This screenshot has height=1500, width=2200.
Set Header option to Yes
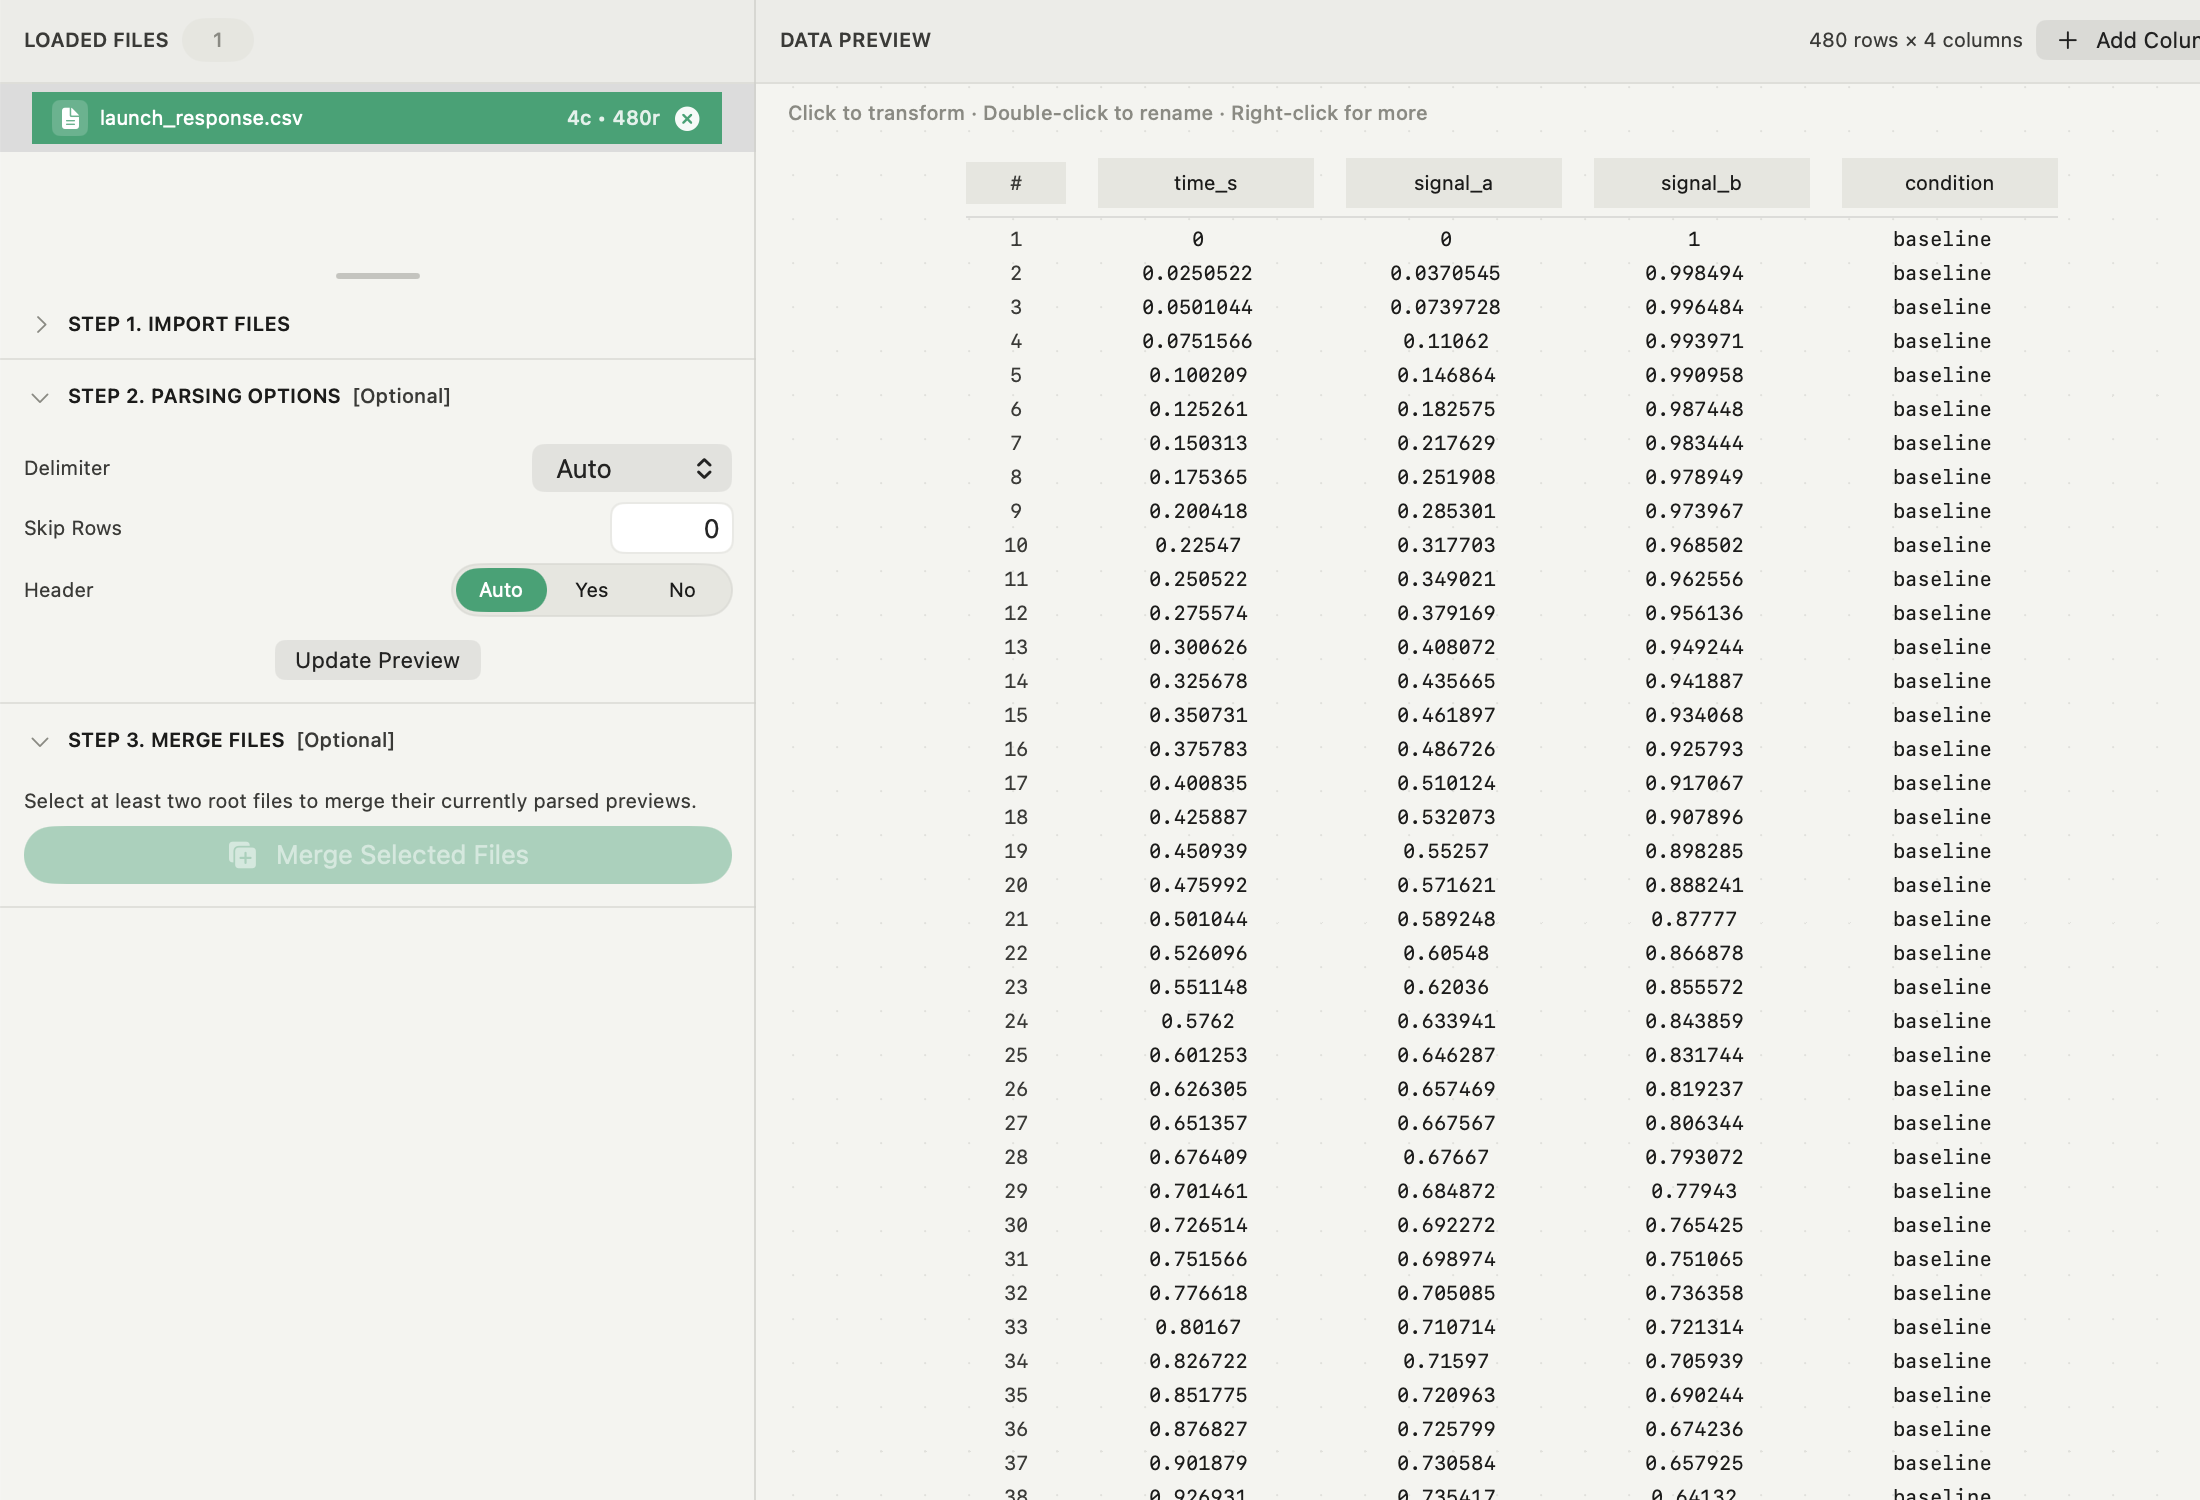tap(592, 590)
